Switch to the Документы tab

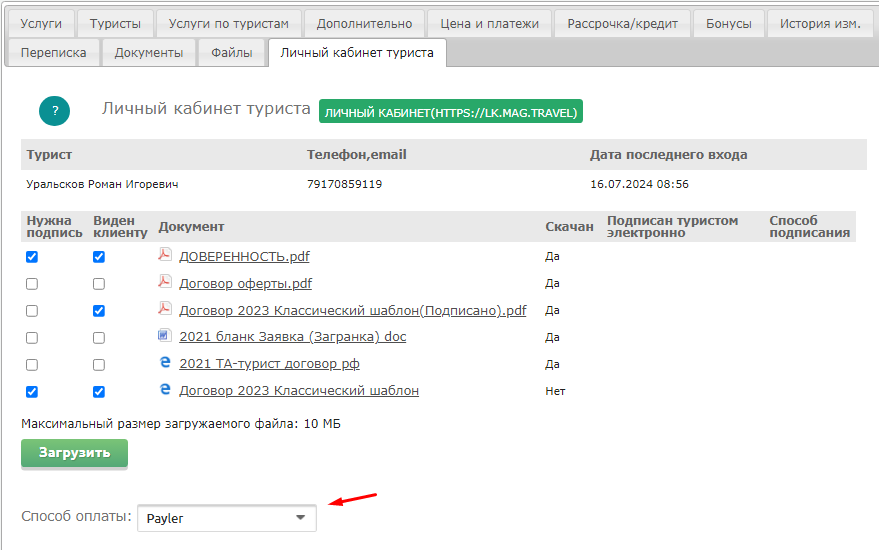click(x=149, y=53)
